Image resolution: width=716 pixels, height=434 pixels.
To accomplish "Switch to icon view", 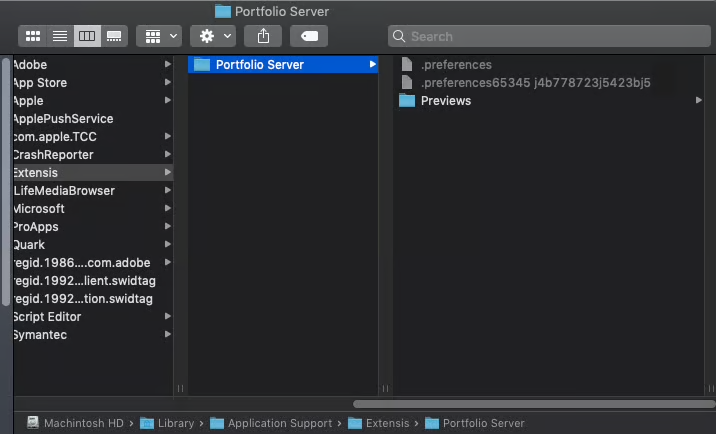I will coord(32,36).
